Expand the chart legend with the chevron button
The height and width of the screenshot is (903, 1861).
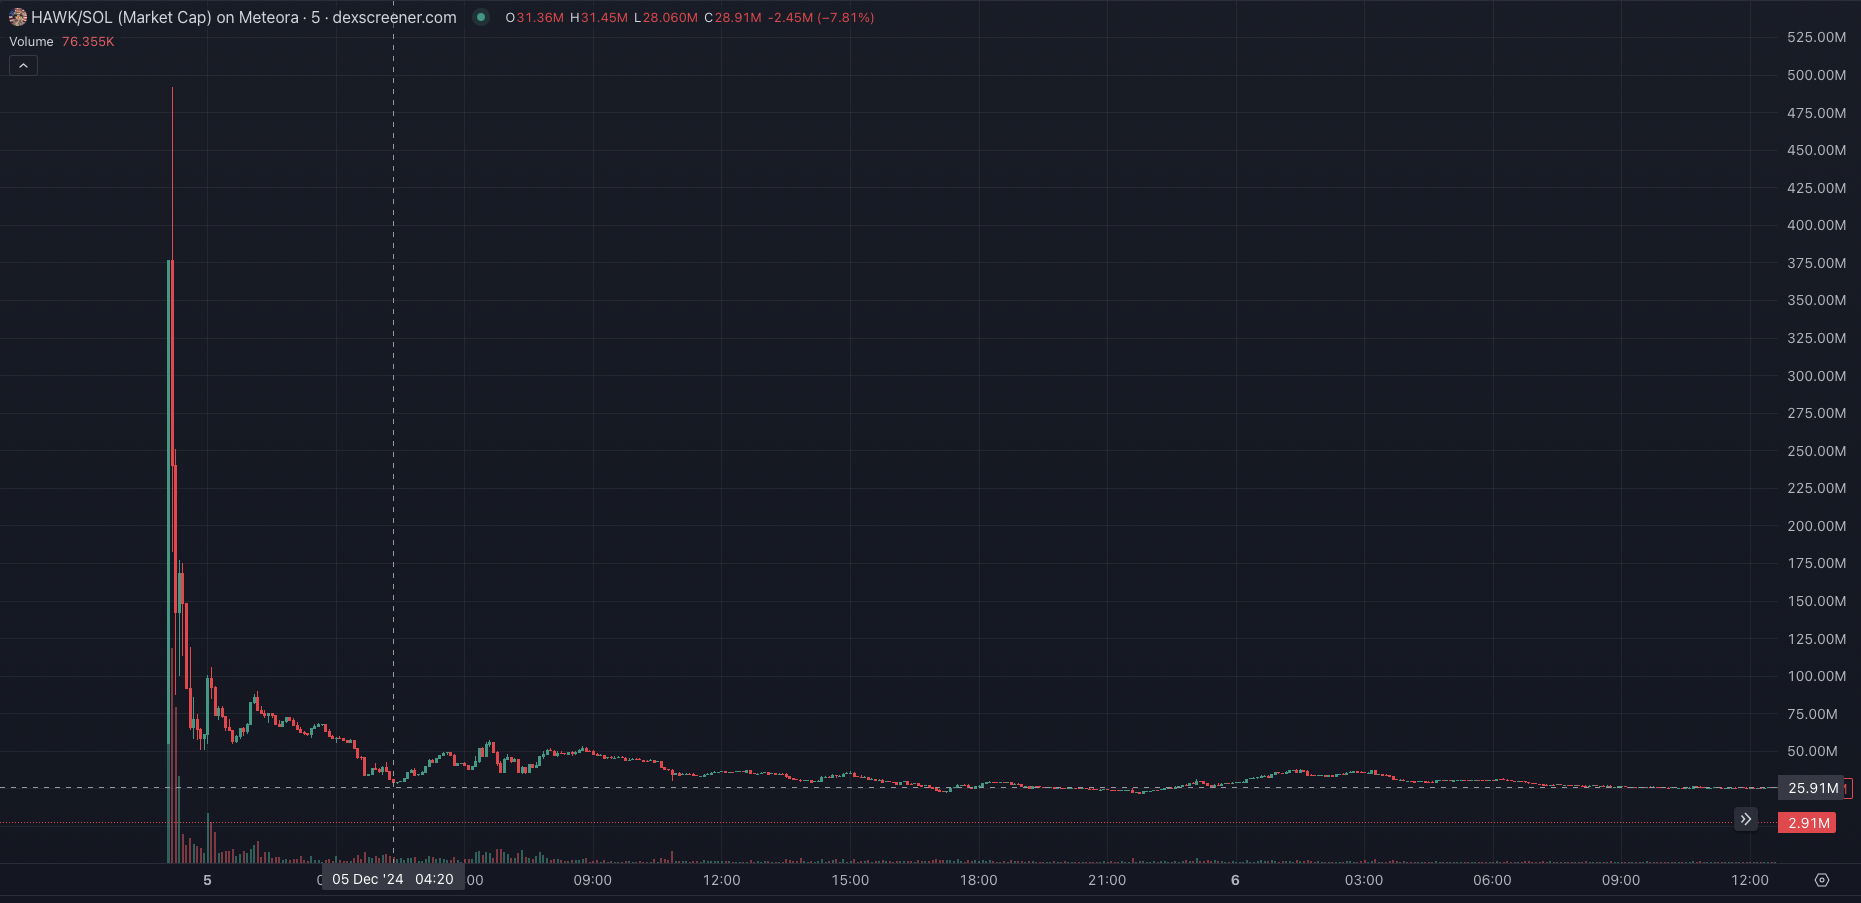tap(22, 65)
